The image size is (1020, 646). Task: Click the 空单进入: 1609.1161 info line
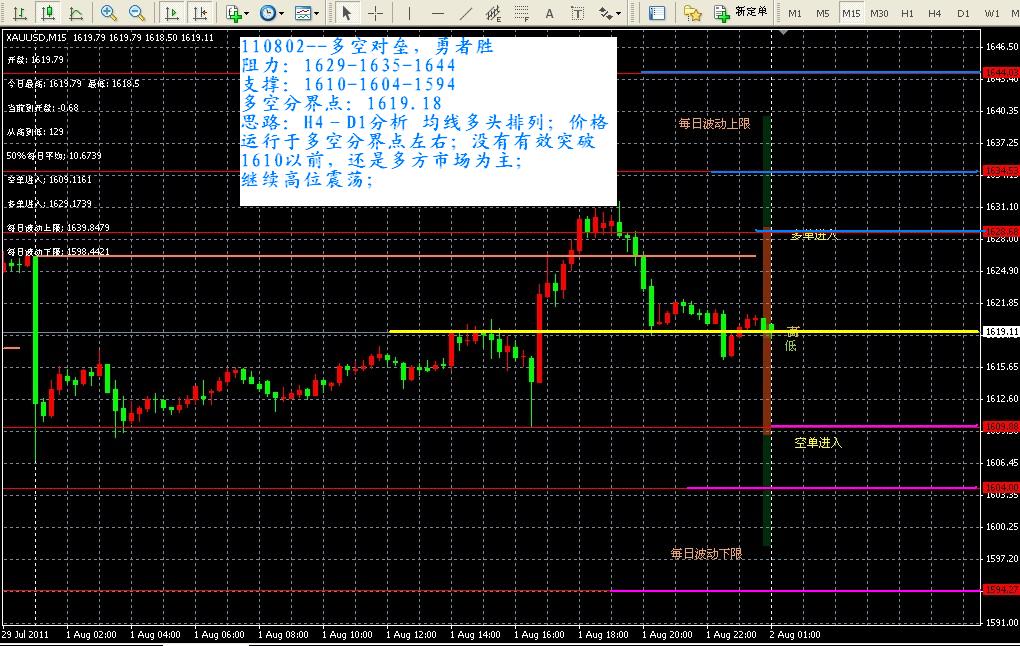pos(49,180)
